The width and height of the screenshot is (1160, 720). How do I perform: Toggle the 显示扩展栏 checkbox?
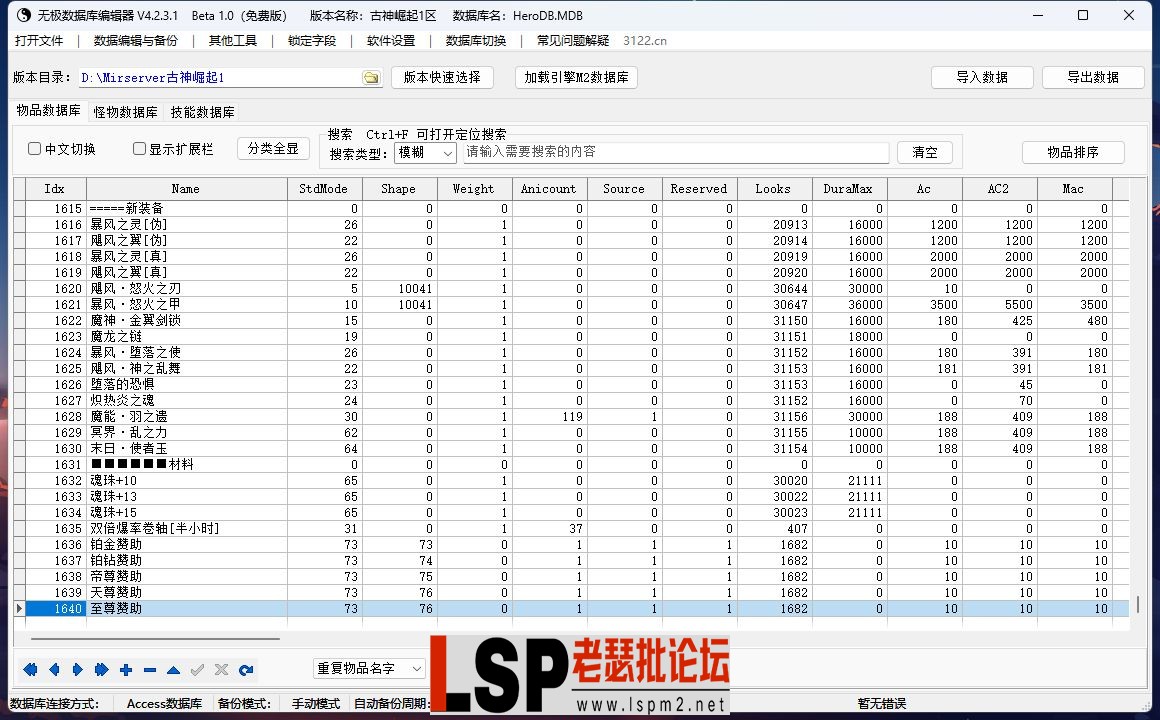(x=138, y=148)
